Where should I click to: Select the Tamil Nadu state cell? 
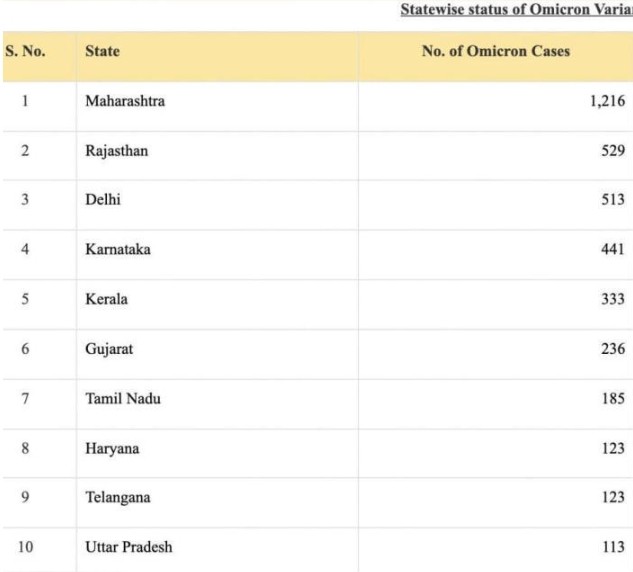point(123,399)
